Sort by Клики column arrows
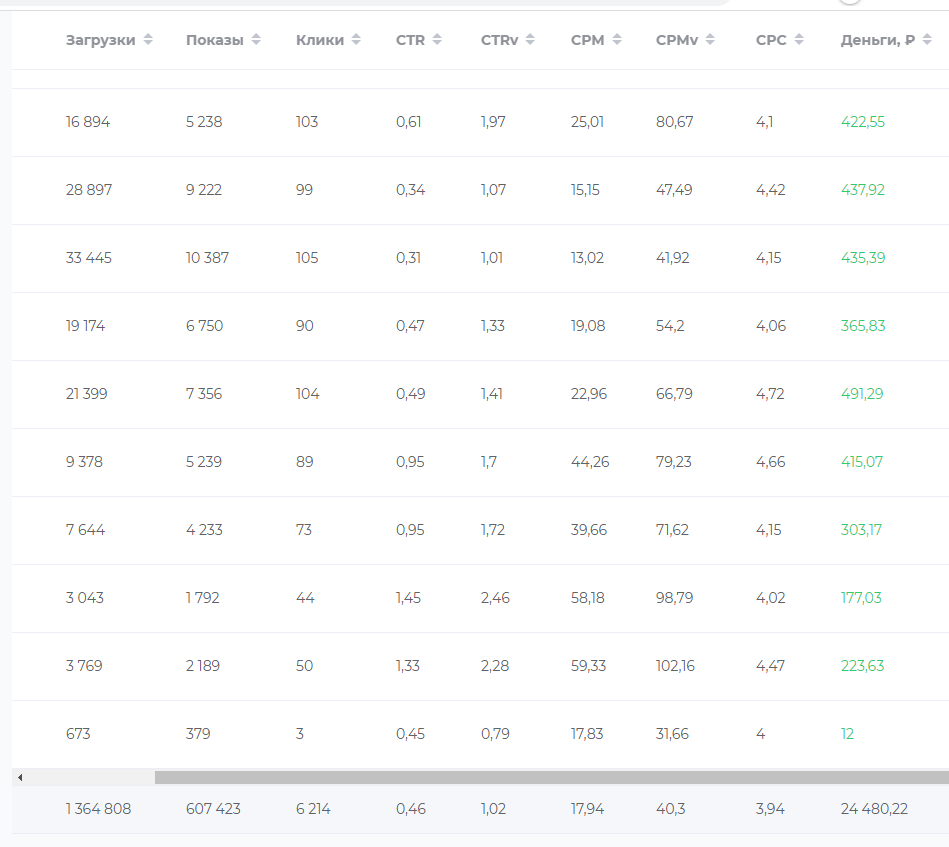This screenshot has width=949, height=847. pyautogui.click(x=356, y=40)
